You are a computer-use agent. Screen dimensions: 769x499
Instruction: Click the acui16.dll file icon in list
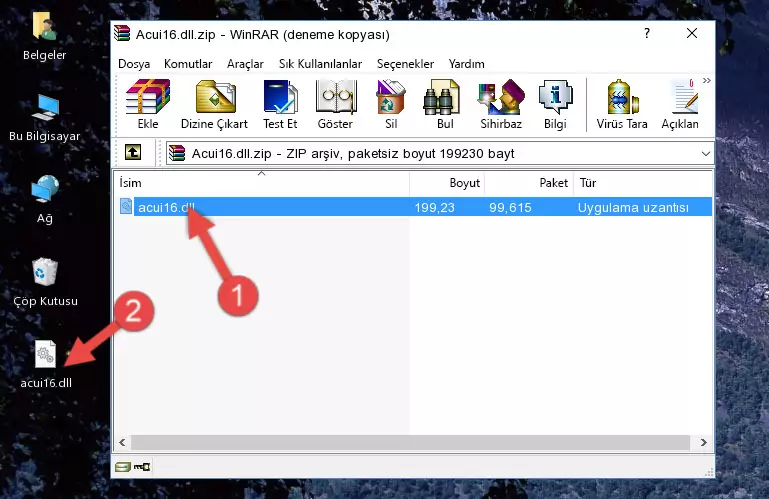coord(126,207)
